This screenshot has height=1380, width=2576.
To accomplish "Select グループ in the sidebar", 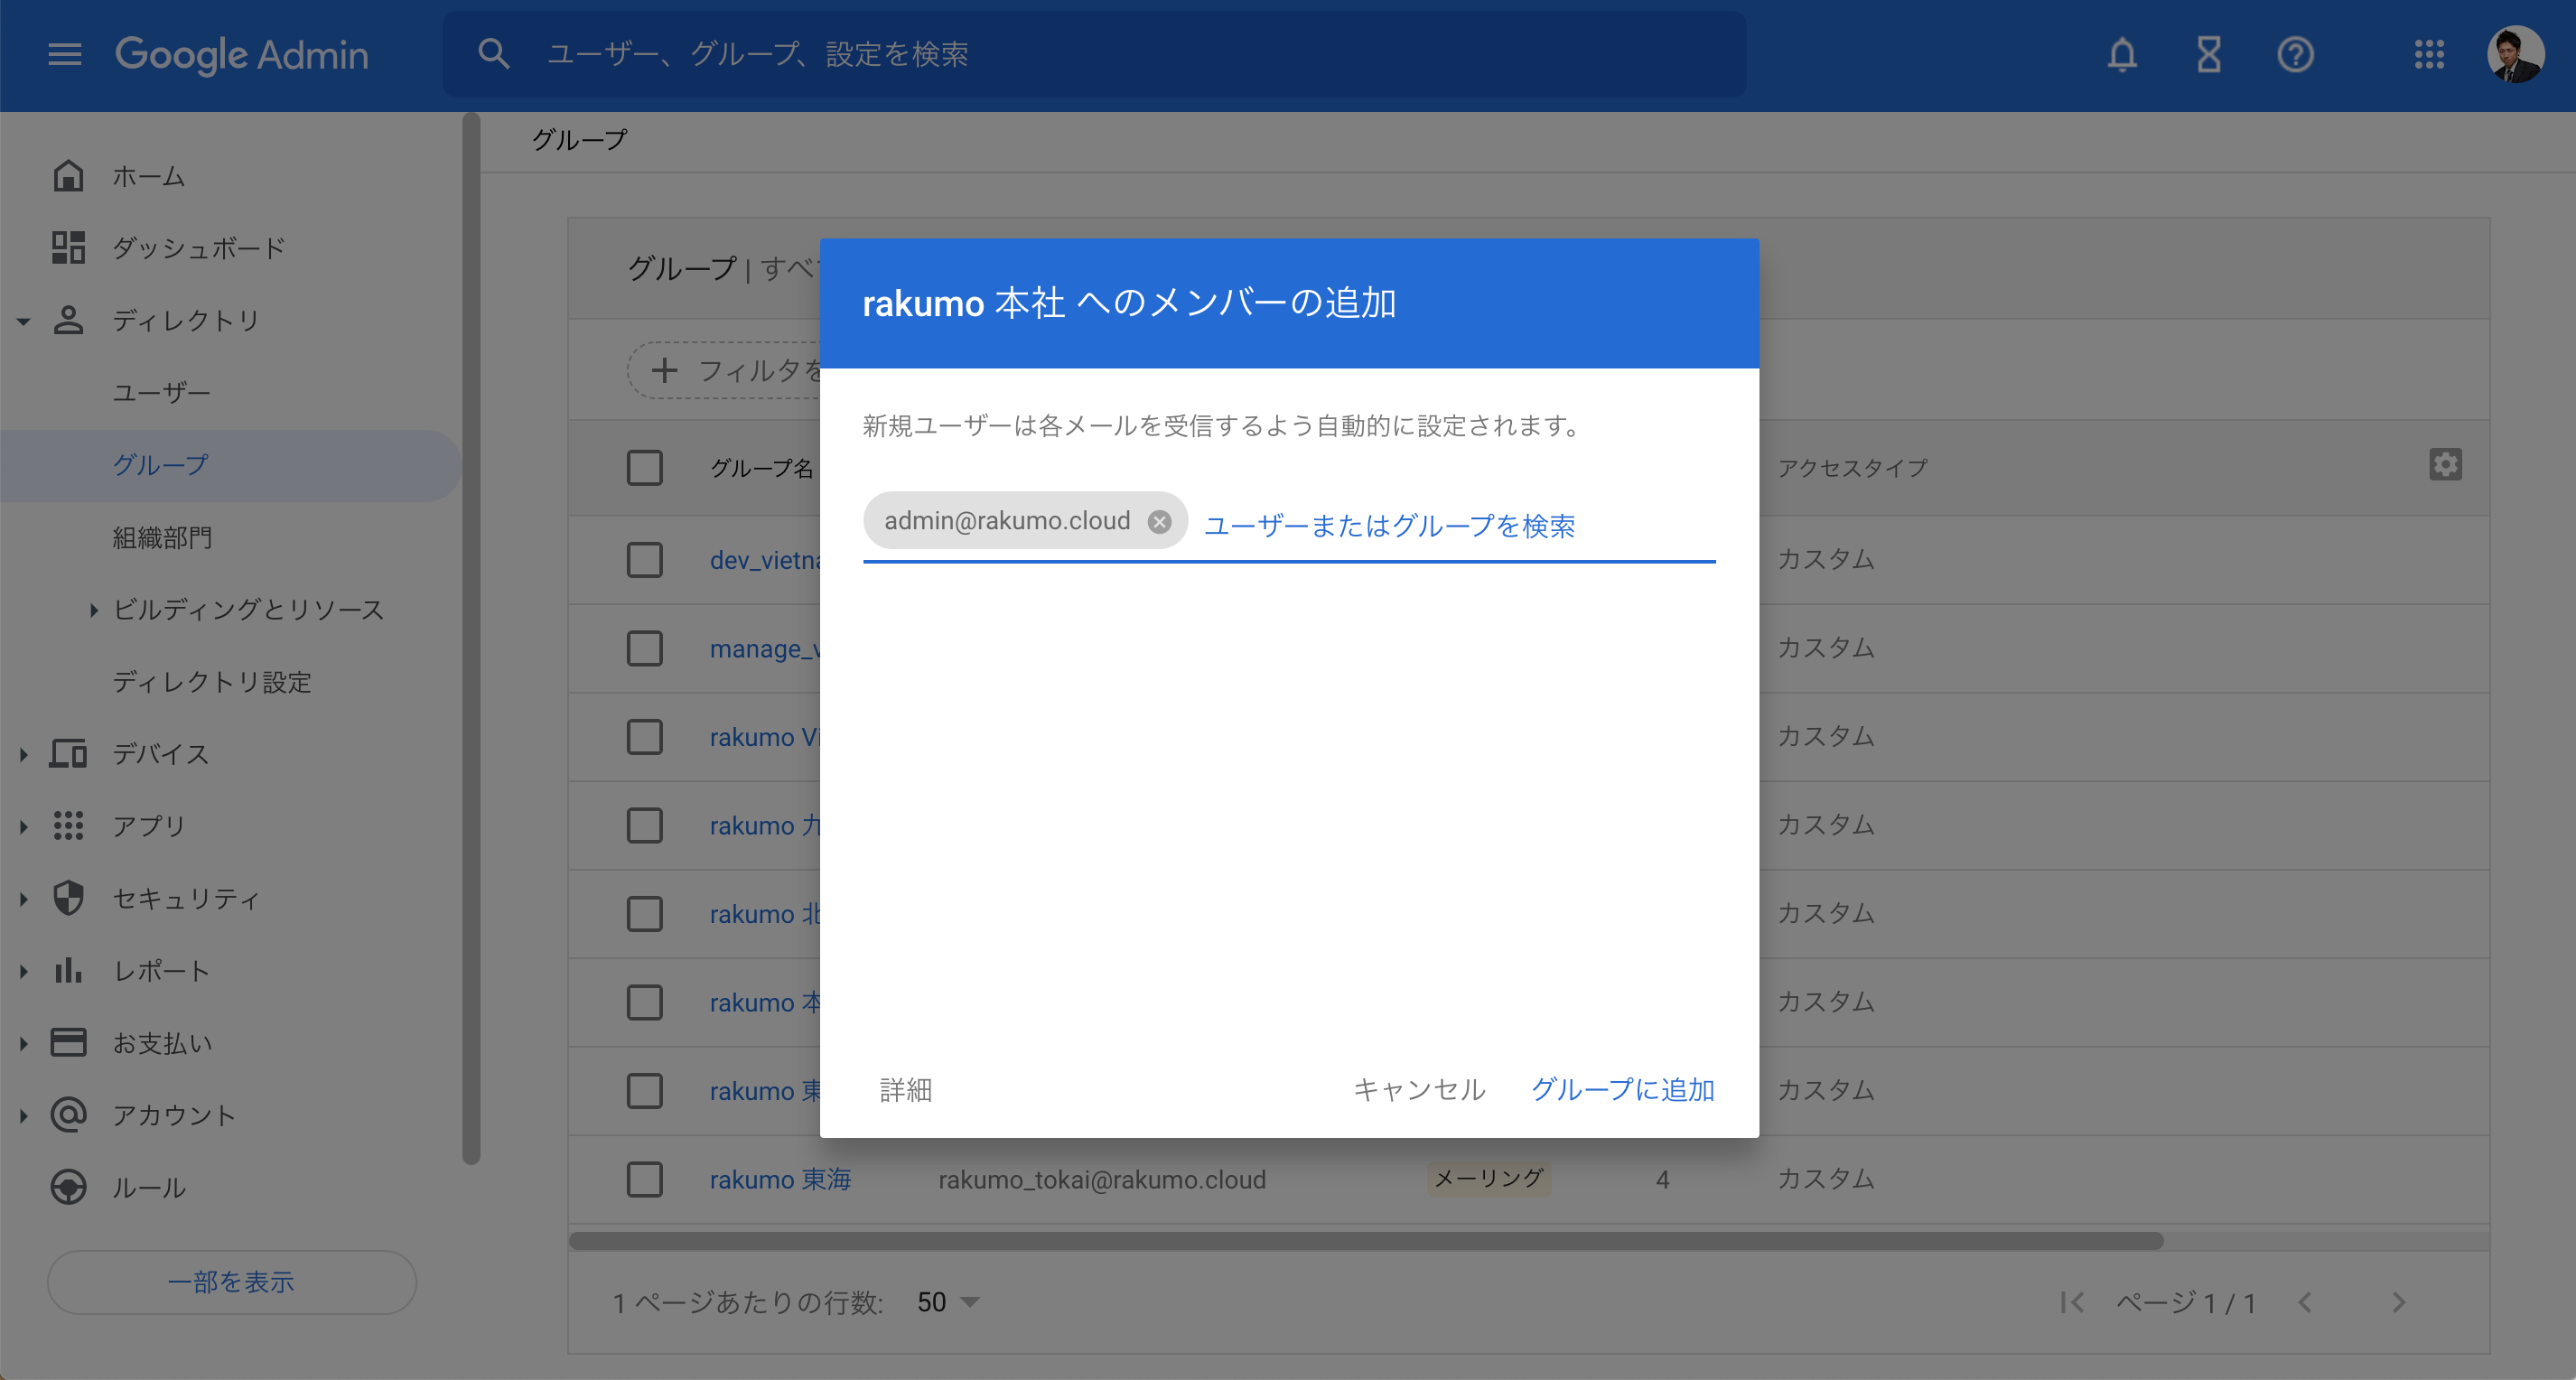I will 160,465.
